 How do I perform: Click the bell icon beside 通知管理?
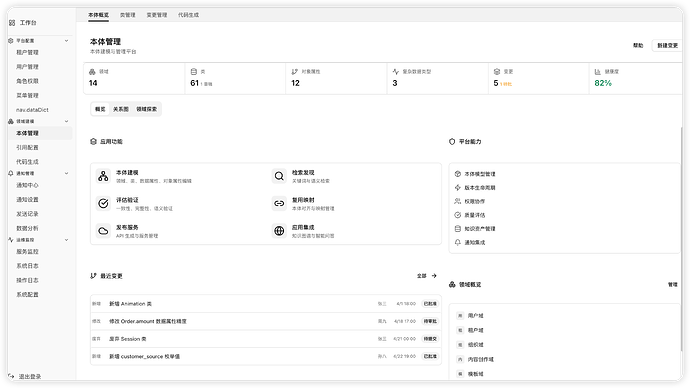[x=11, y=173]
